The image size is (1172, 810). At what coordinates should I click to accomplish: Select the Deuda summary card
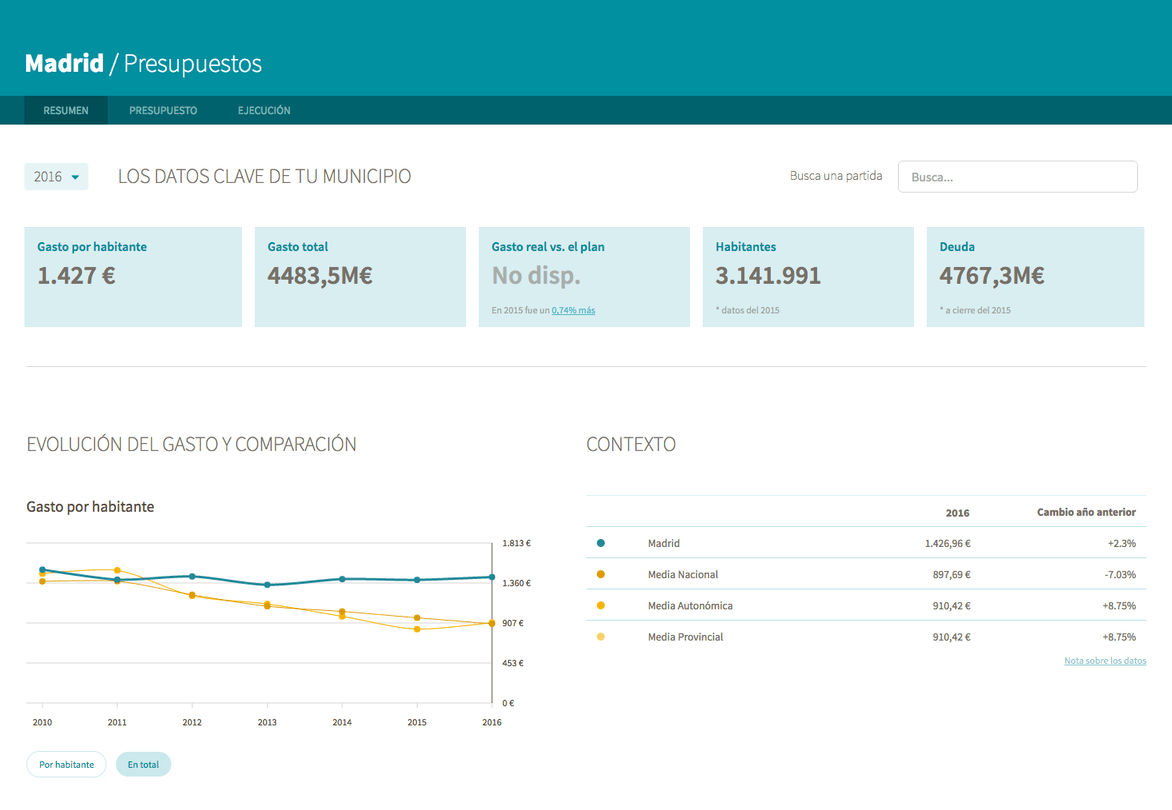1035,277
